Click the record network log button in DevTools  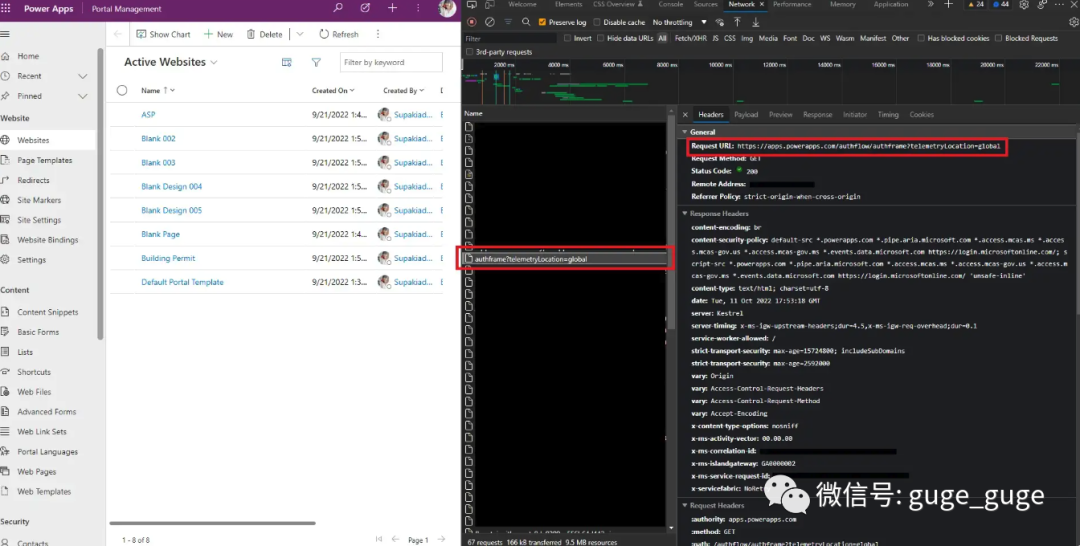(472, 22)
